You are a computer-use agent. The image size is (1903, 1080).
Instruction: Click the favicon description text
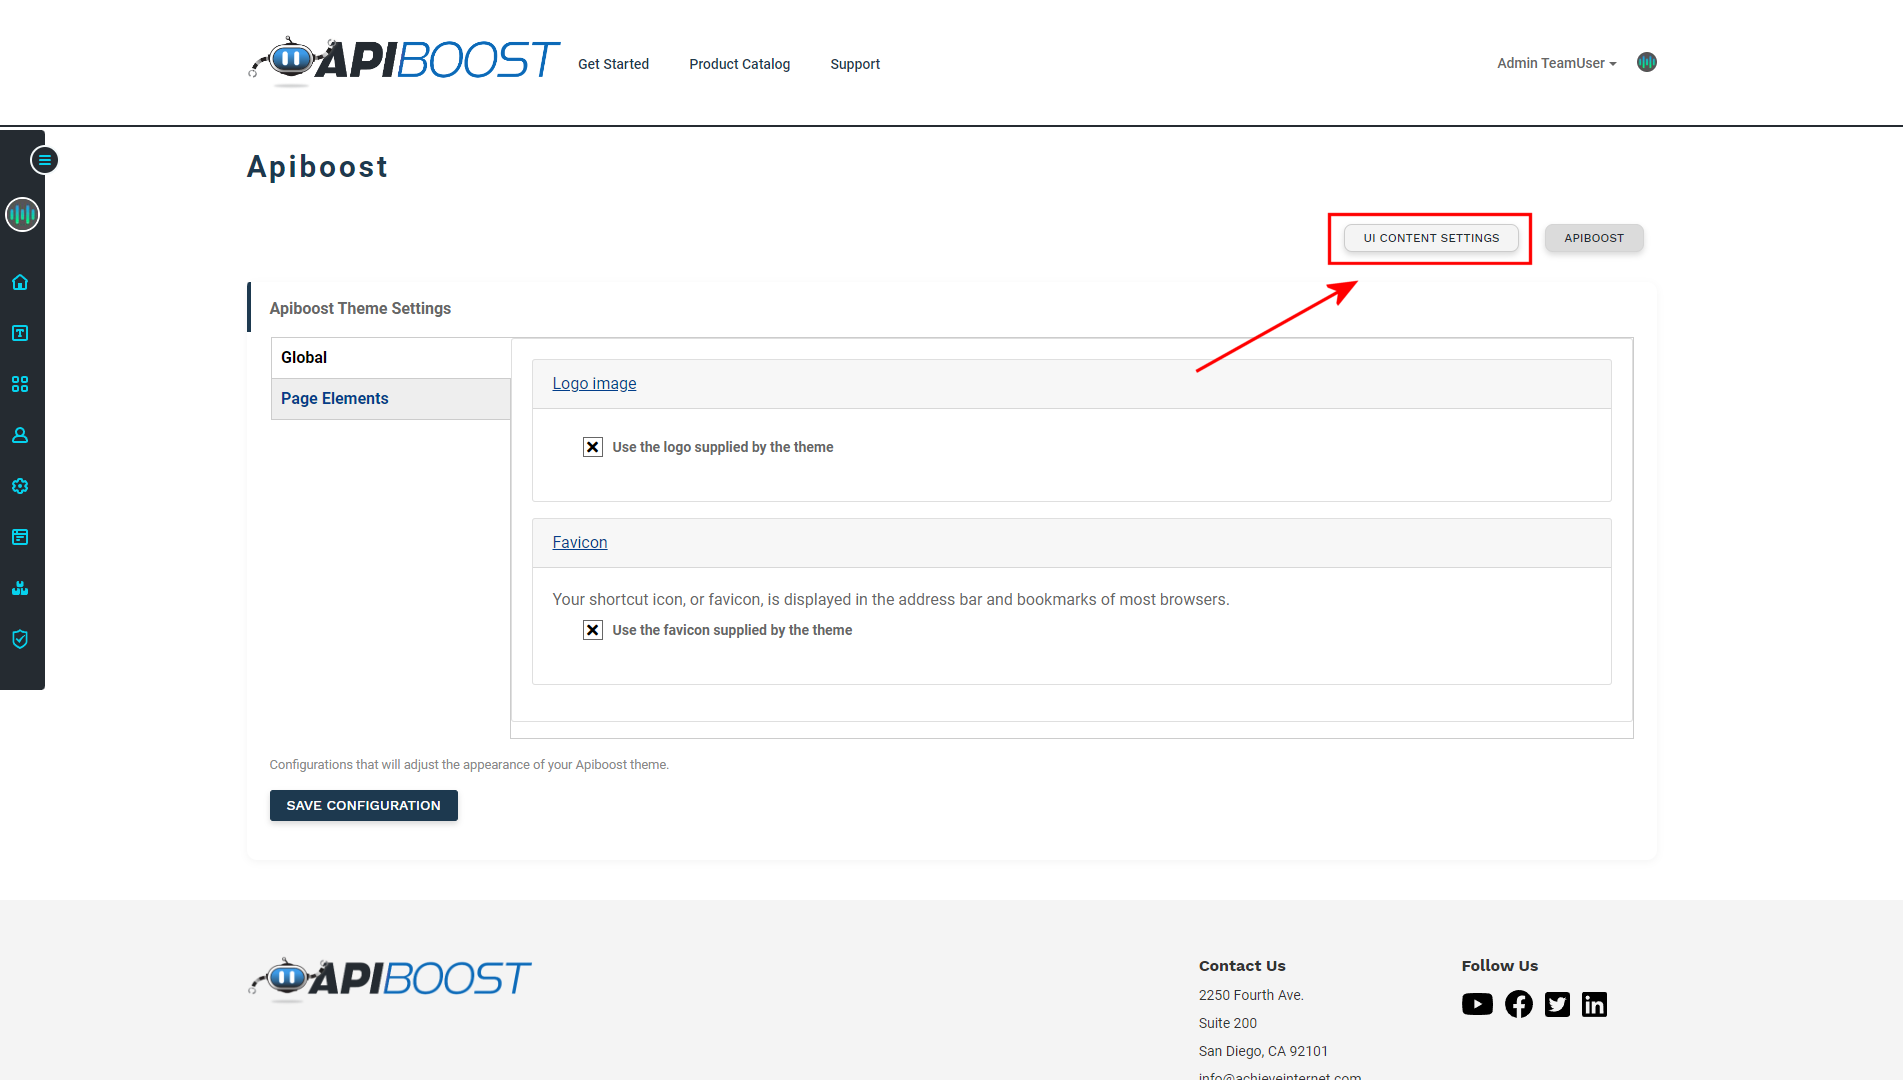tap(891, 600)
